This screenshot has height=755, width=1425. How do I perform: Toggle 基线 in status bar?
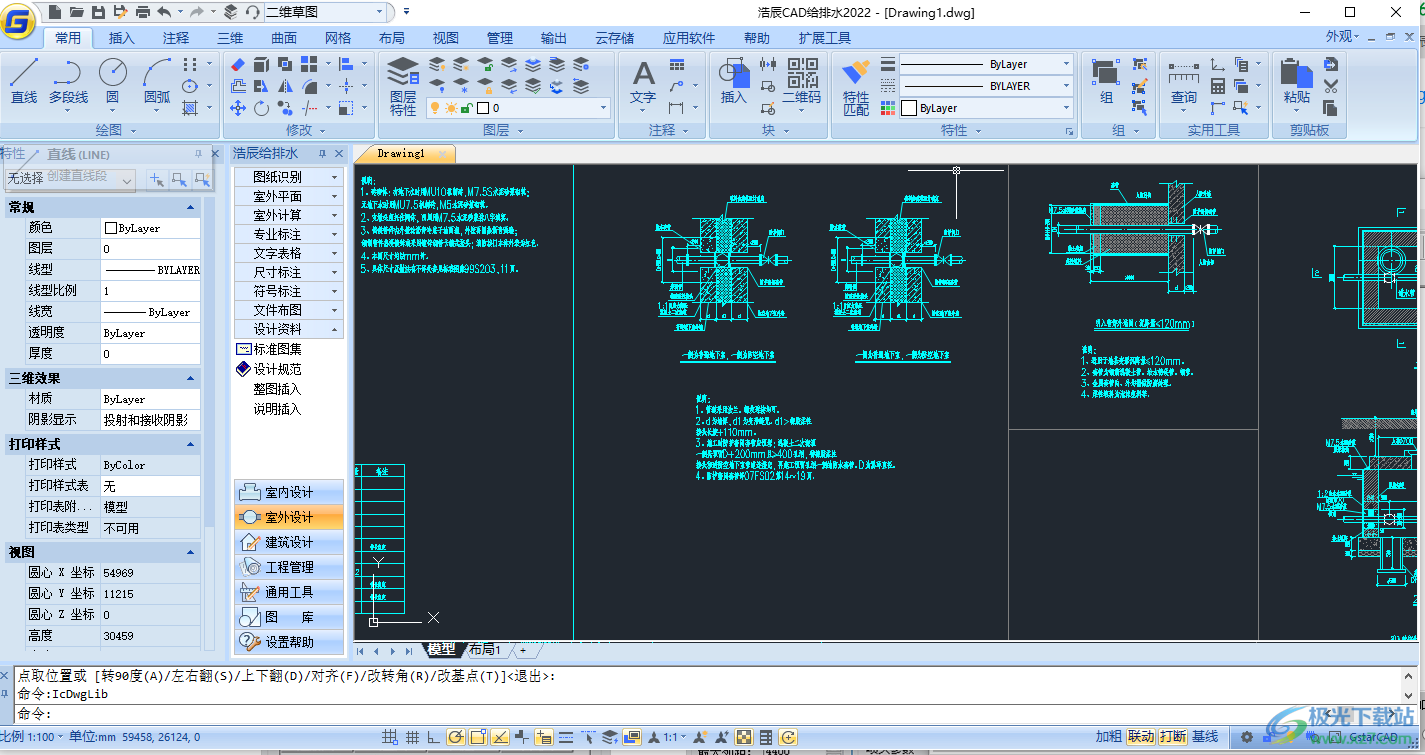pyautogui.click(x=1205, y=737)
